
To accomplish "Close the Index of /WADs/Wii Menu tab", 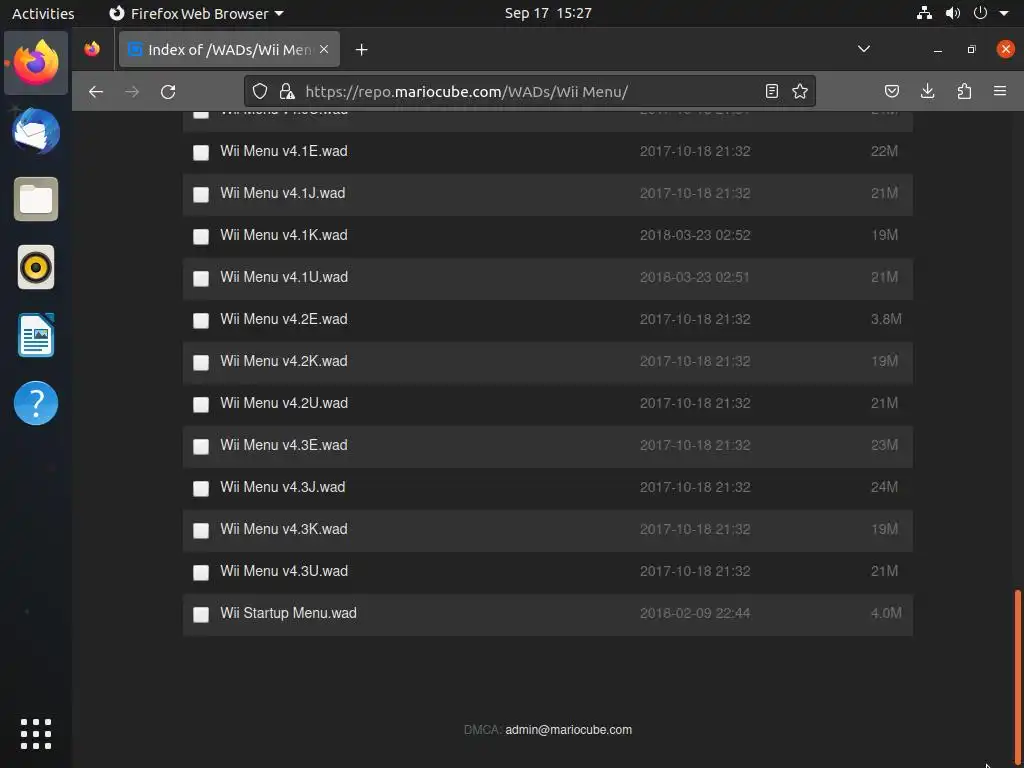I will (324, 50).
